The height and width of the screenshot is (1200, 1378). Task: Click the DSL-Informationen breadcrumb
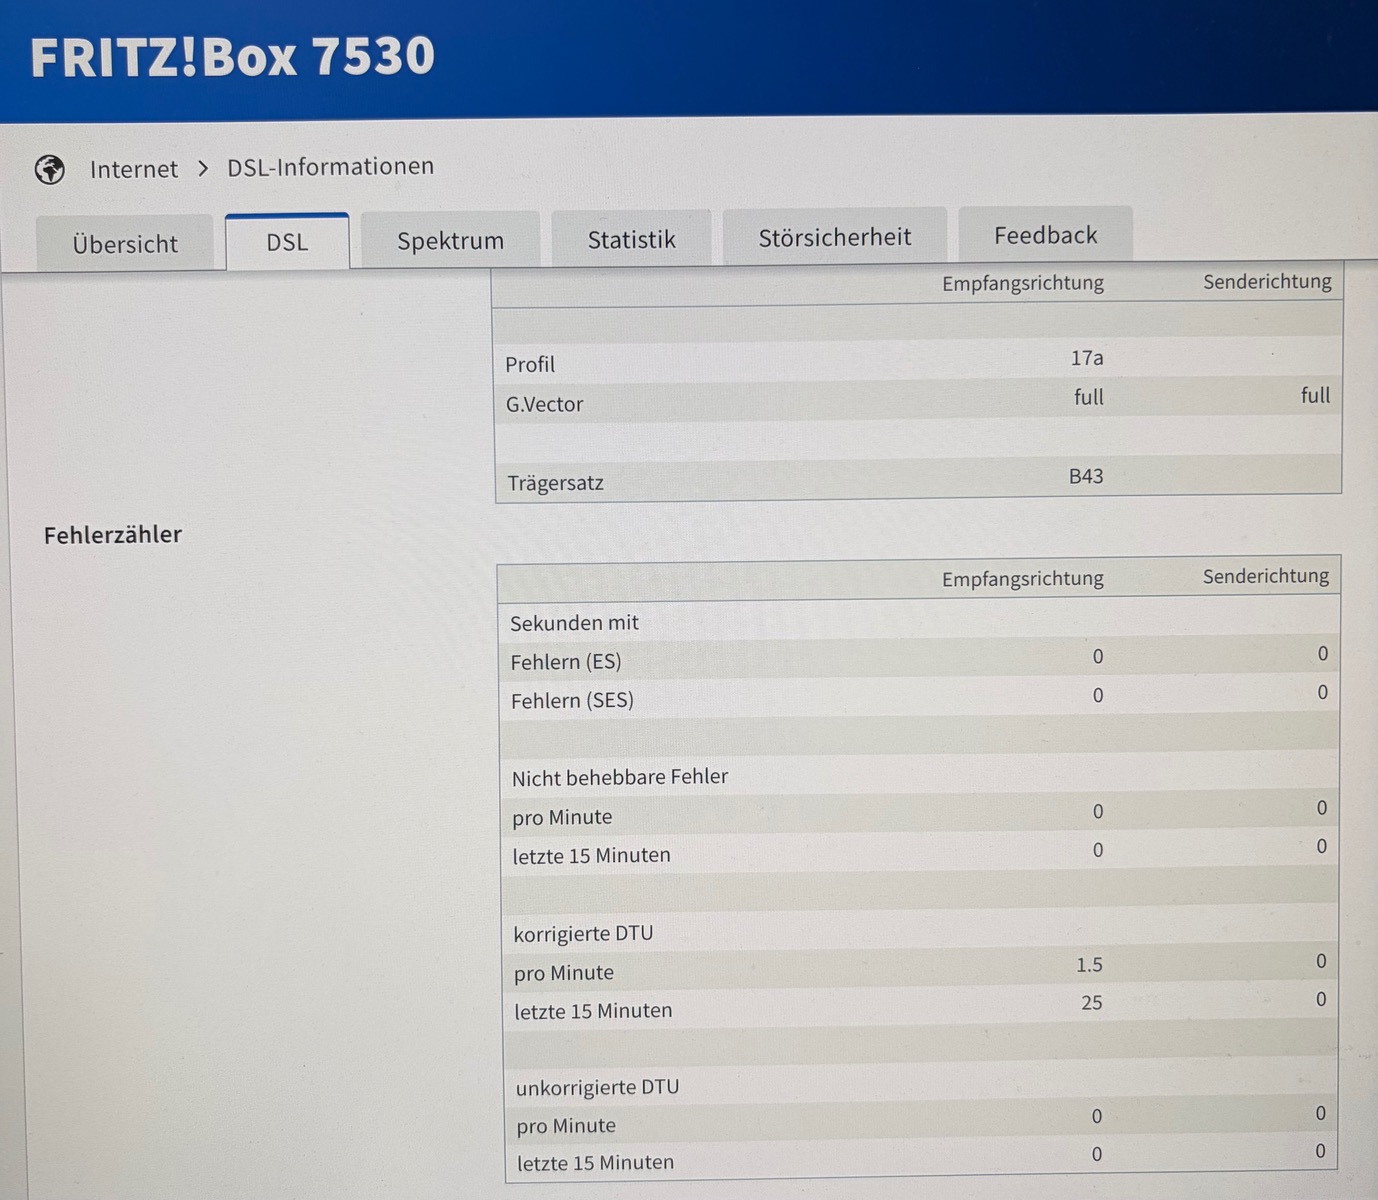click(x=331, y=166)
